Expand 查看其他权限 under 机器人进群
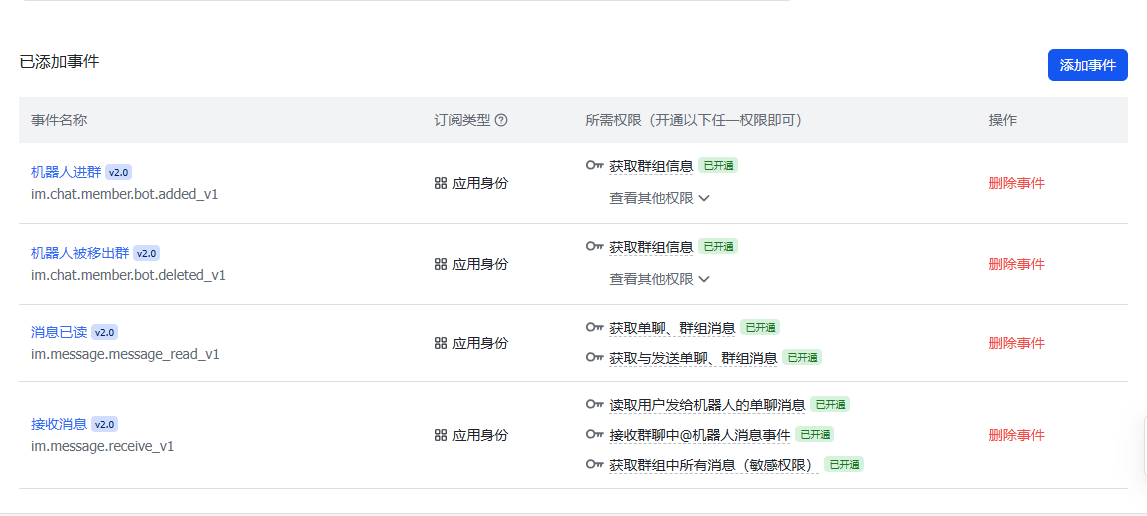 (659, 198)
